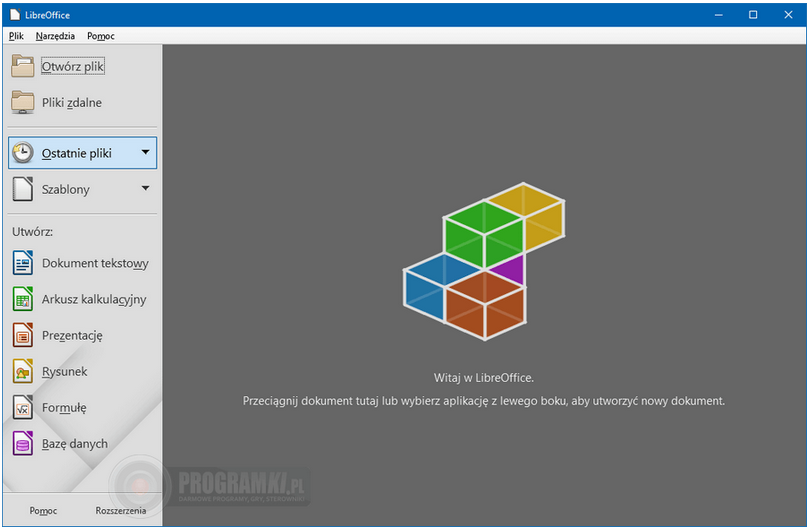The height and width of the screenshot is (530, 810).
Task: Expand the Ostatnie pliki dropdown arrow
Action: coord(146,152)
